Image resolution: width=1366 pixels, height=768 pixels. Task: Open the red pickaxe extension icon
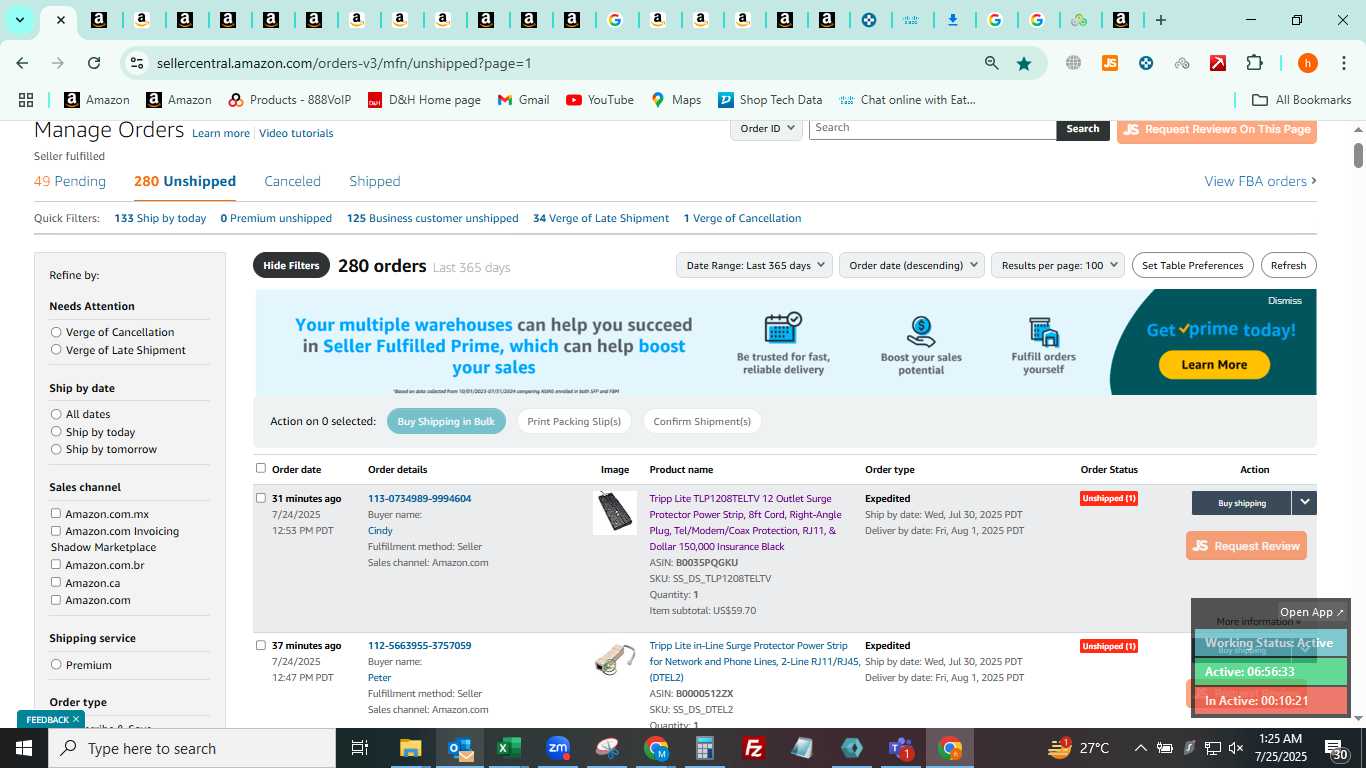pos(1218,63)
